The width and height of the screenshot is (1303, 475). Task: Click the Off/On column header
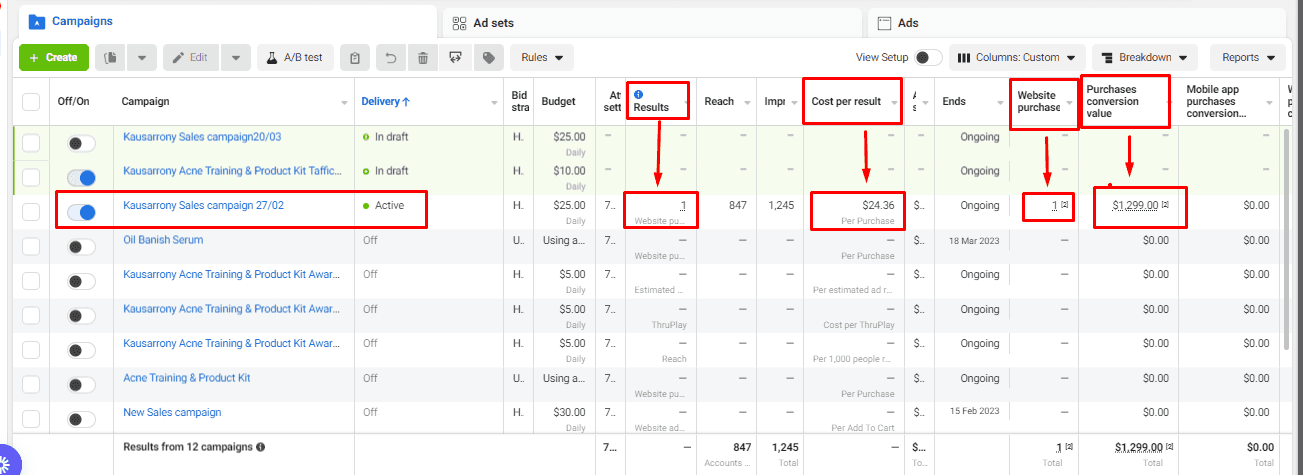pyautogui.click(x=74, y=102)
